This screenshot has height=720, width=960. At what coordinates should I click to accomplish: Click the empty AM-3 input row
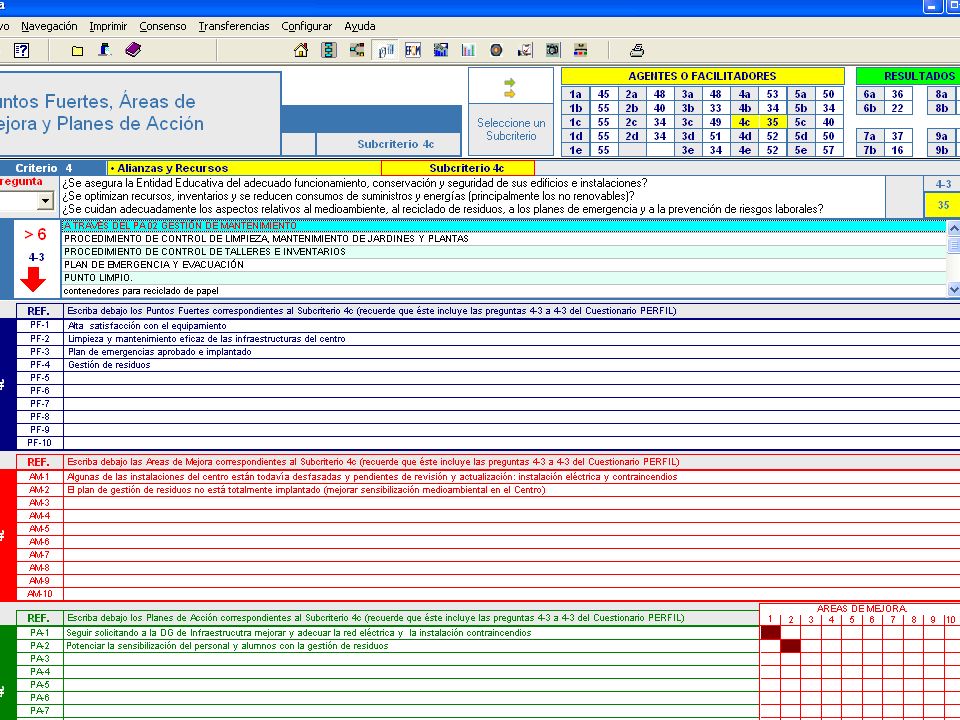coord(511,503)
